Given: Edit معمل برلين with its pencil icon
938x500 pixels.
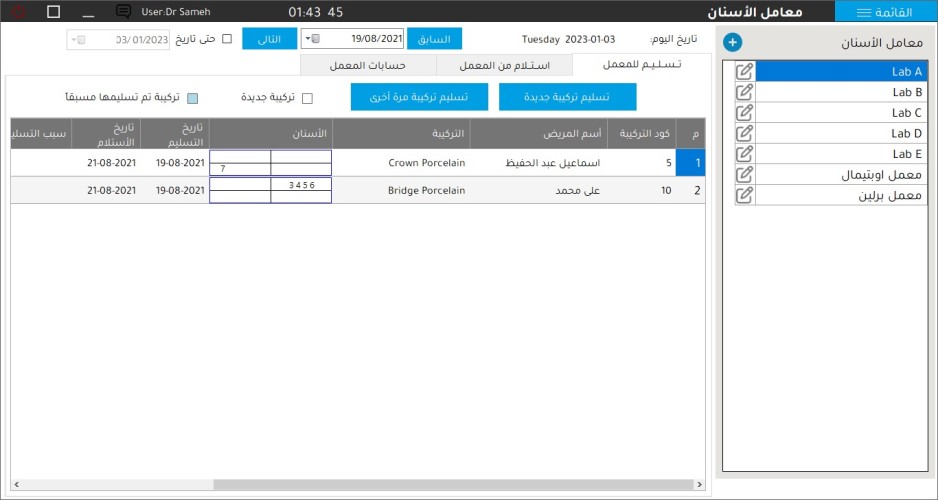Looking at the screenshot, I should point(744,195).
